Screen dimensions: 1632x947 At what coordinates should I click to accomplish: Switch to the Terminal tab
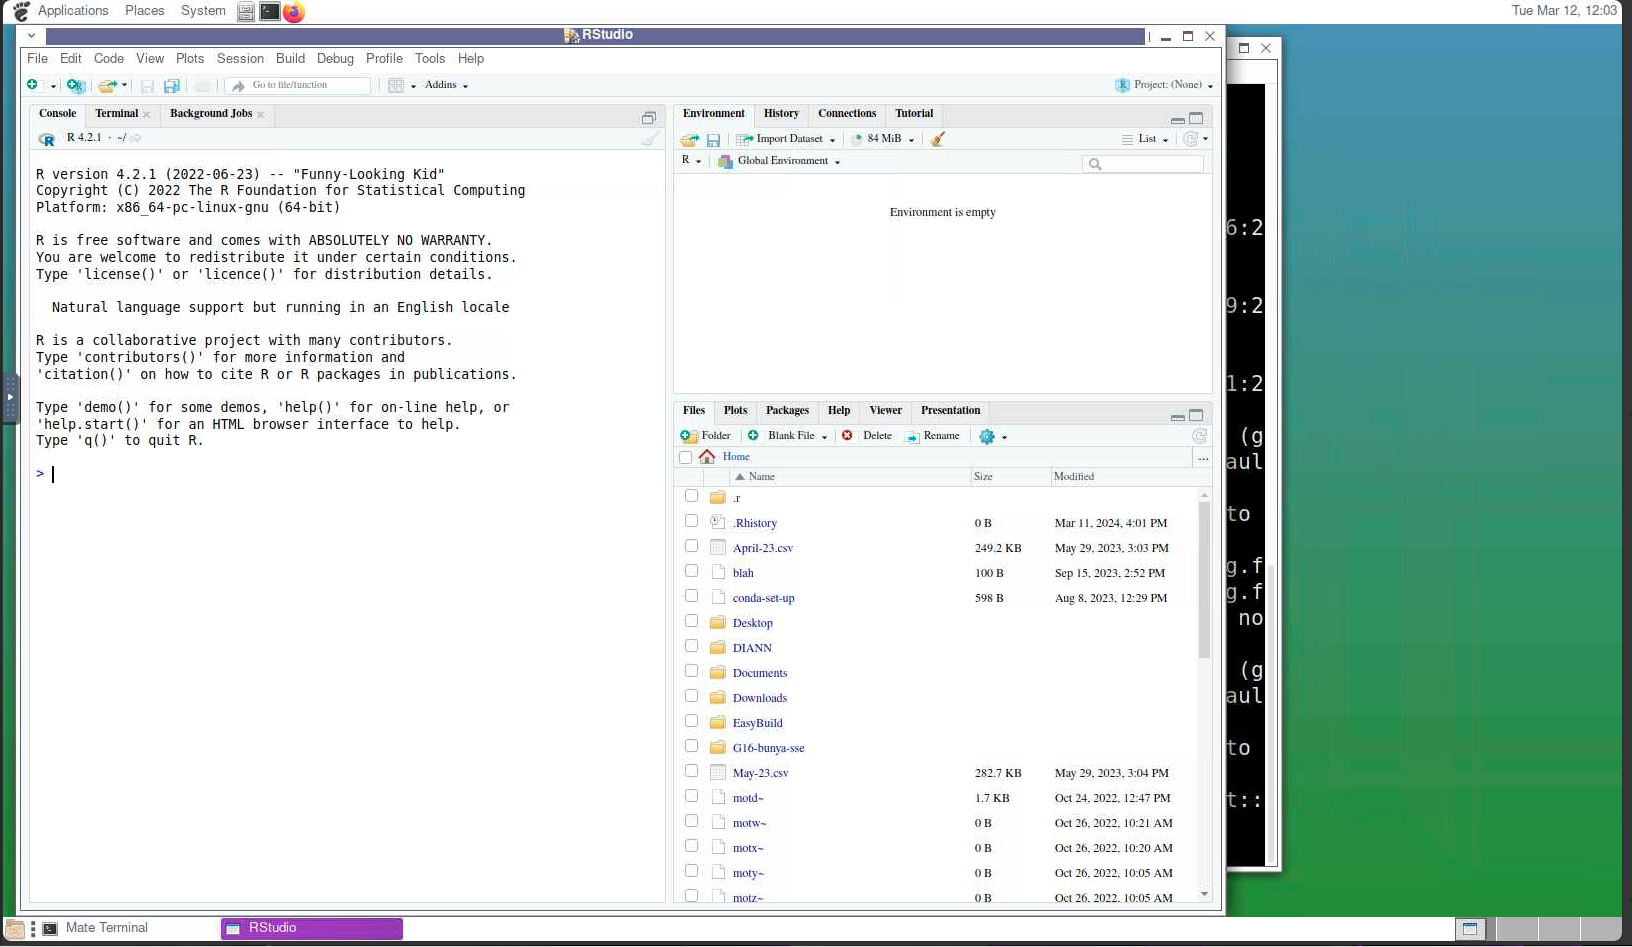[x=116, y=114]
